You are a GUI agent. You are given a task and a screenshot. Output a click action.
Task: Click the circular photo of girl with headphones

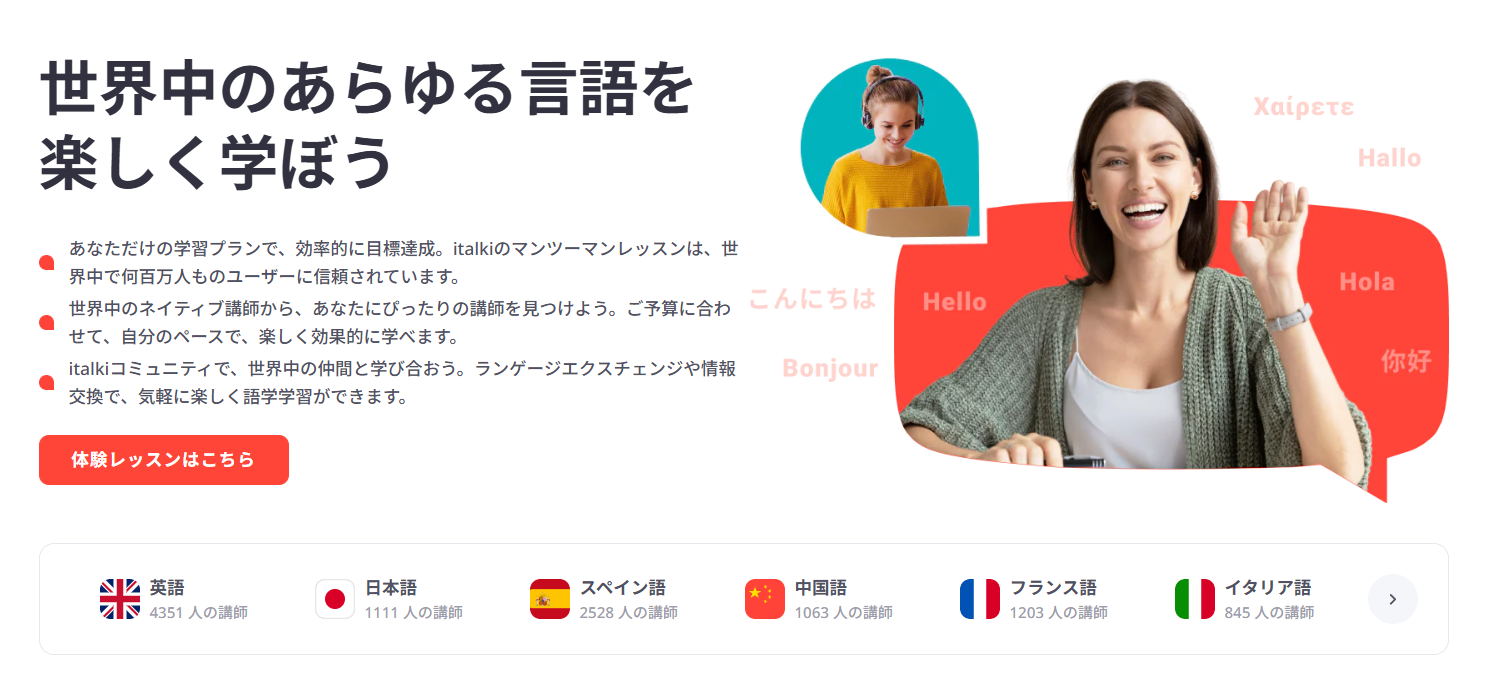[x=889, y=147]
